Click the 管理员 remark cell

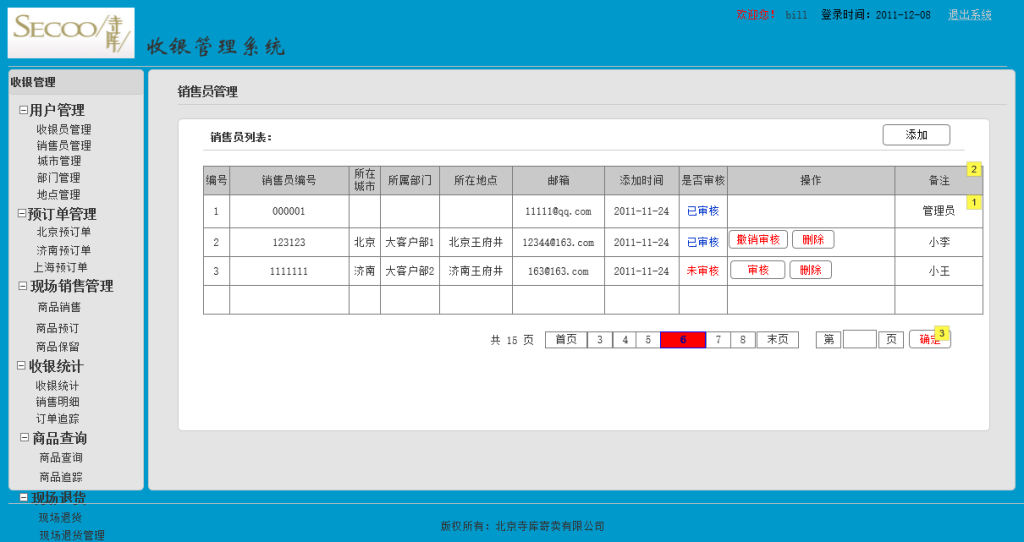pos(938,211)
